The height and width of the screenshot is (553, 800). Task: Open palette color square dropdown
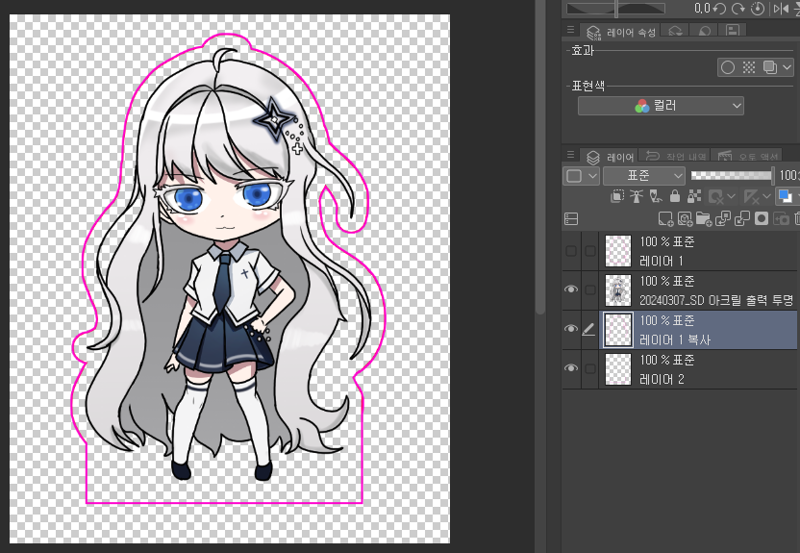pyautogui.click(x=581, y=176)
